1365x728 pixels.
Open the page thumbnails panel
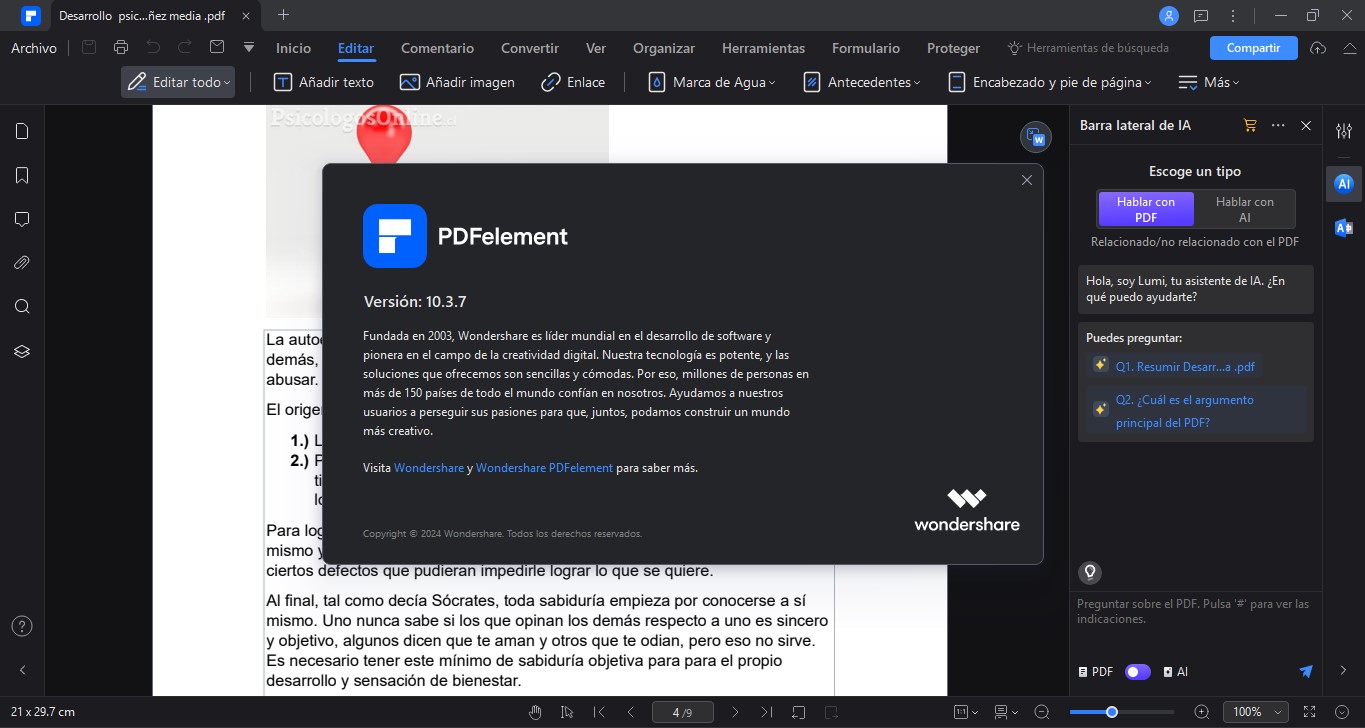pyautogui.click(x=22, y=131)
